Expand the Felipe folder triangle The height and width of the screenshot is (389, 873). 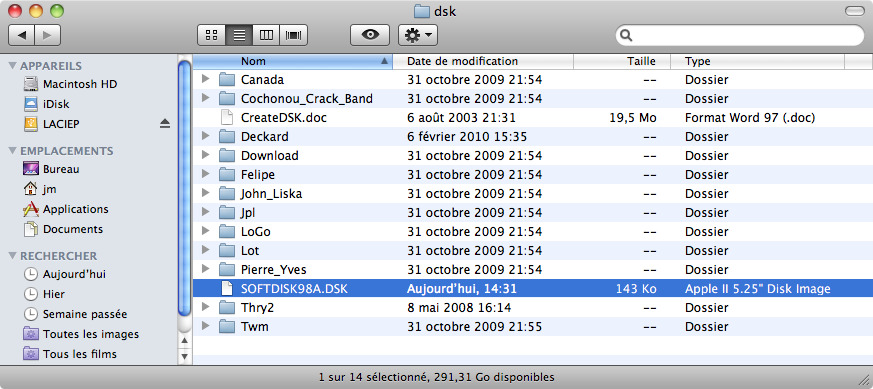tap(205, 174)
